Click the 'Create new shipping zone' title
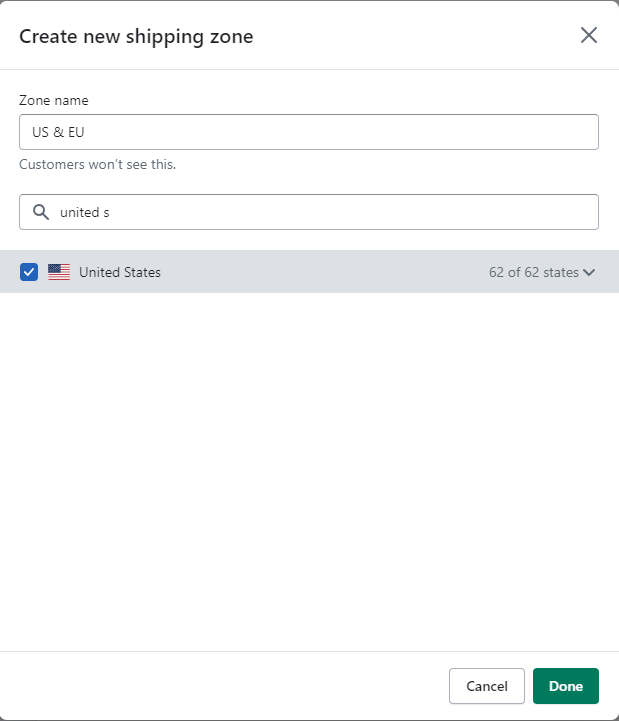The height and width of the screenshot is (721, 619). click(x=136, y=36)
